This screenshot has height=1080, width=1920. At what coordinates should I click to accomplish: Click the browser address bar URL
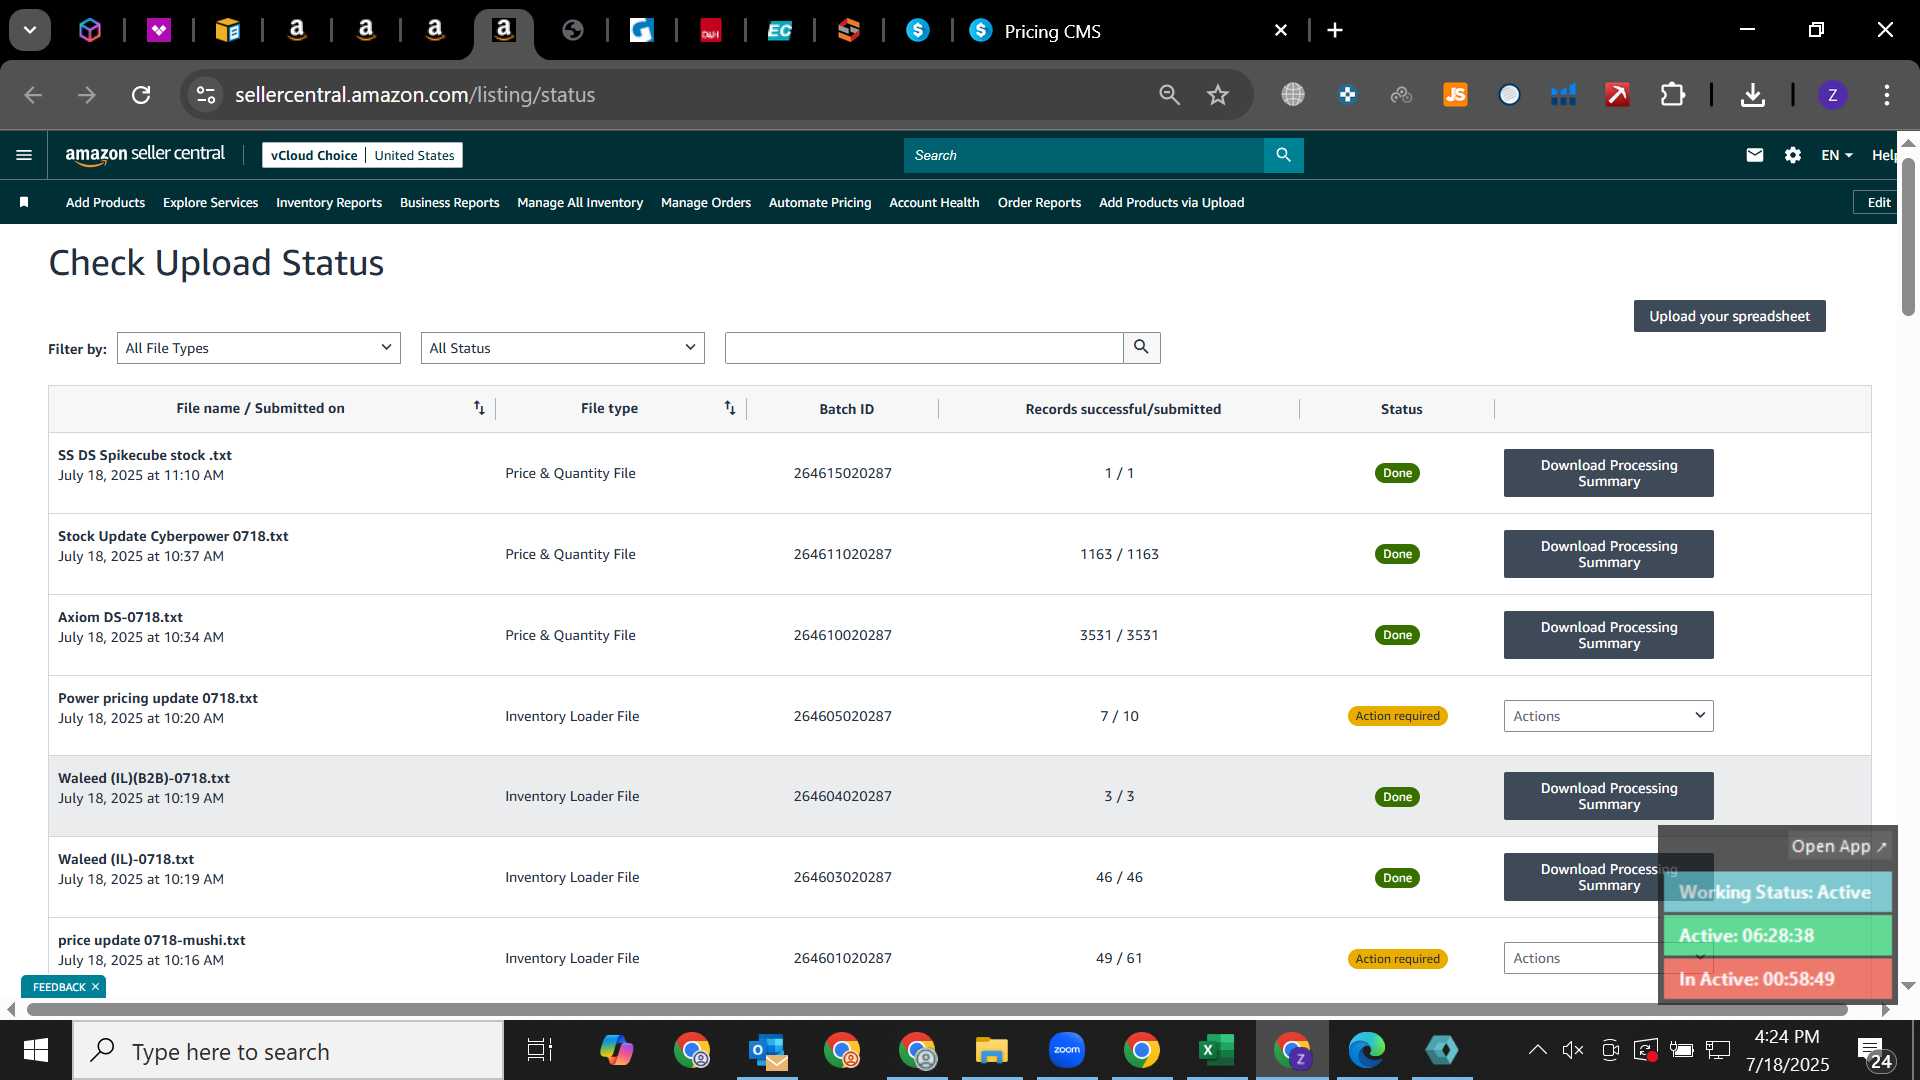(415, 95)
